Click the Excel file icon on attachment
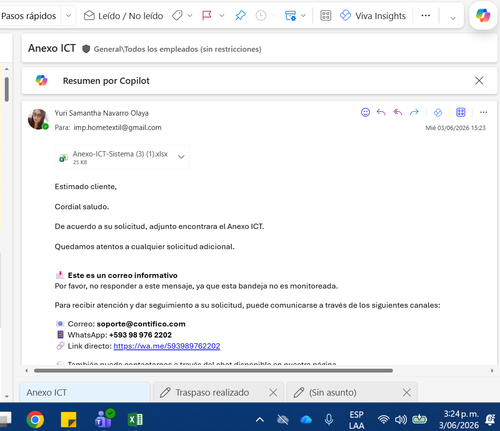Image resolution: width=500 pixels, height=431 pixels. click(63, 157)
